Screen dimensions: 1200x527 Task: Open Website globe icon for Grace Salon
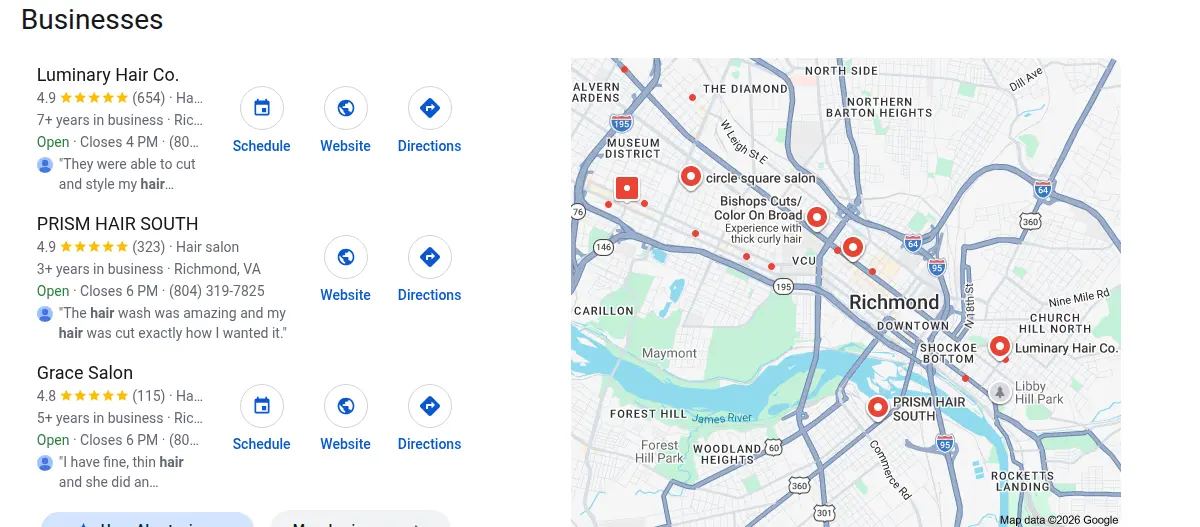(346, 406)
